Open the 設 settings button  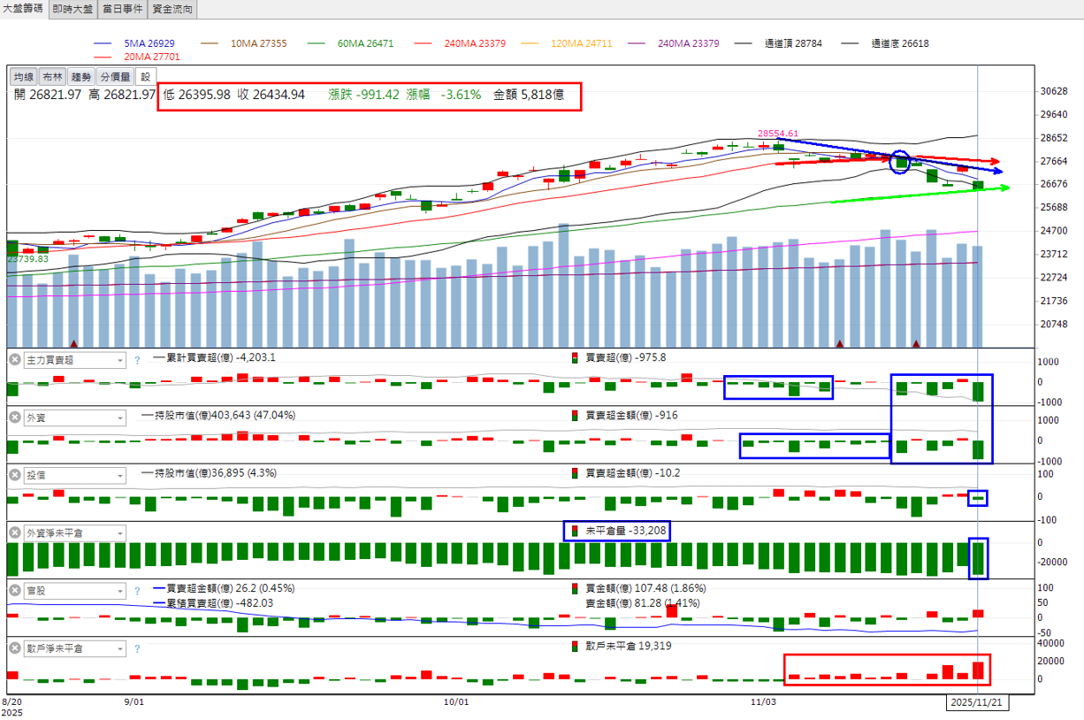146,77
